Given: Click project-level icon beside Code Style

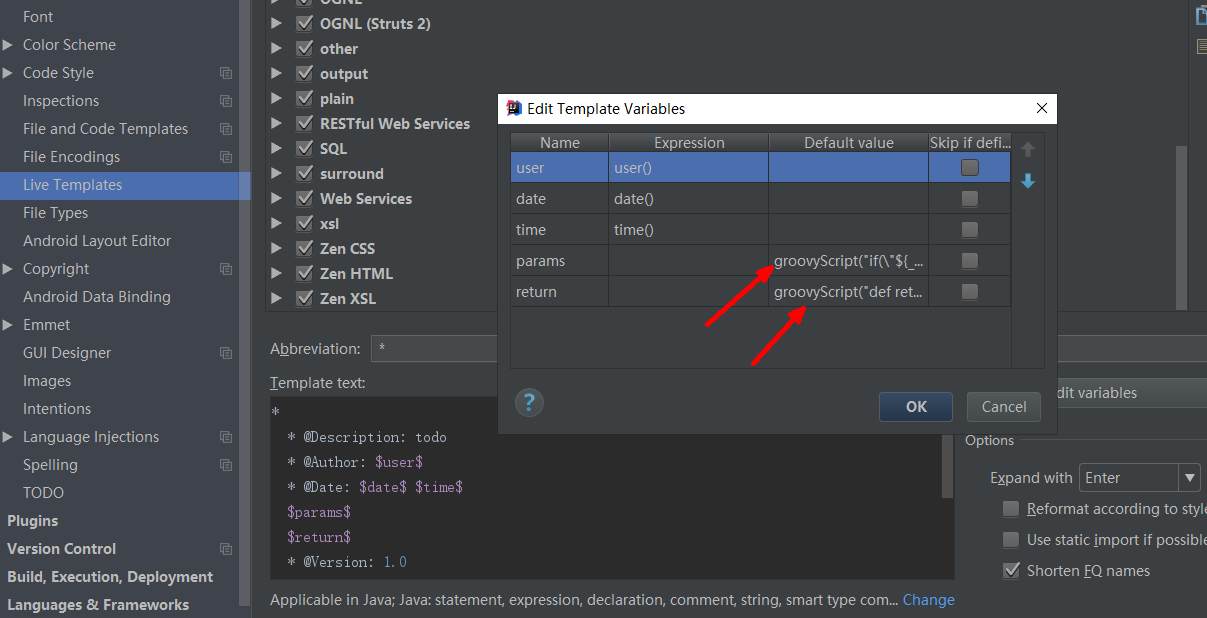Looking at the screenshot, I should click(226, 73).
